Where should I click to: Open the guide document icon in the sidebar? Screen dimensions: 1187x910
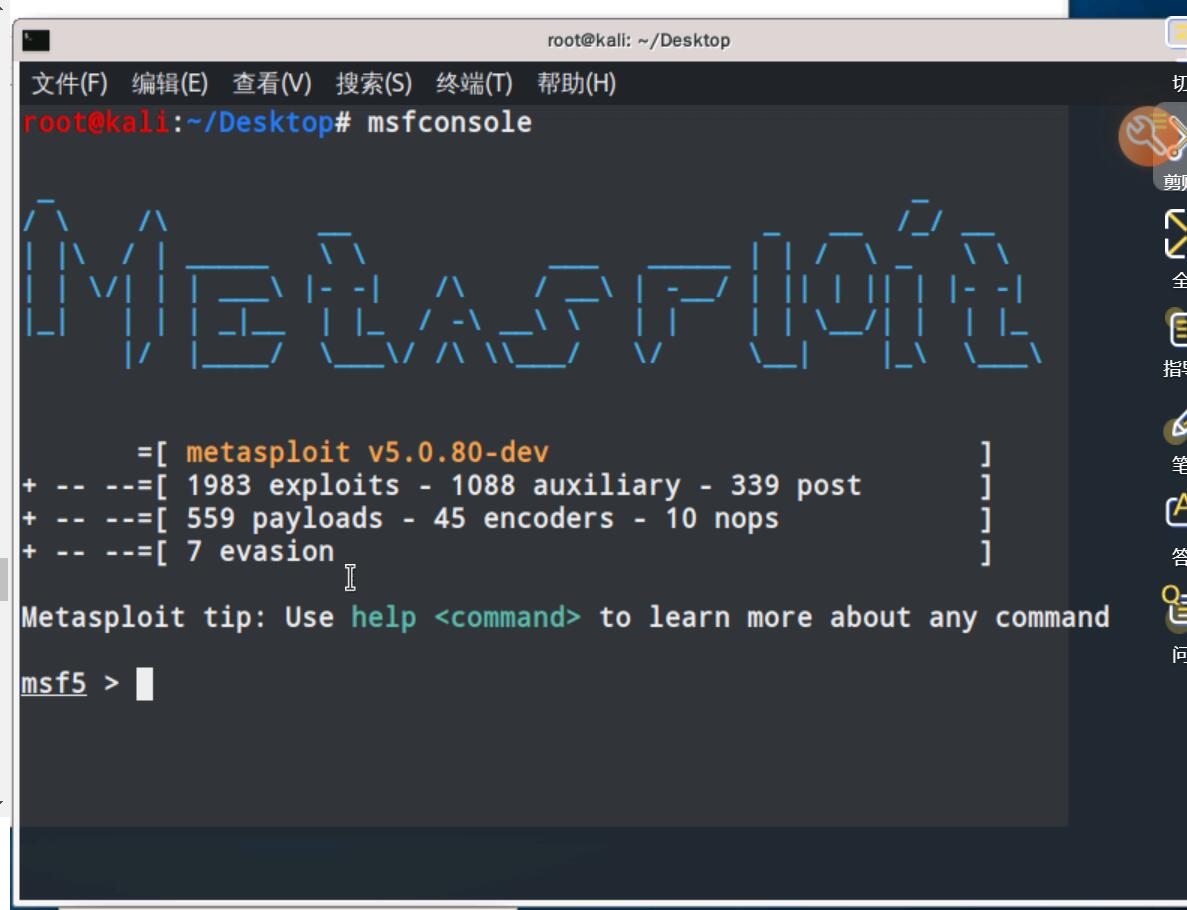(1176, 329)
